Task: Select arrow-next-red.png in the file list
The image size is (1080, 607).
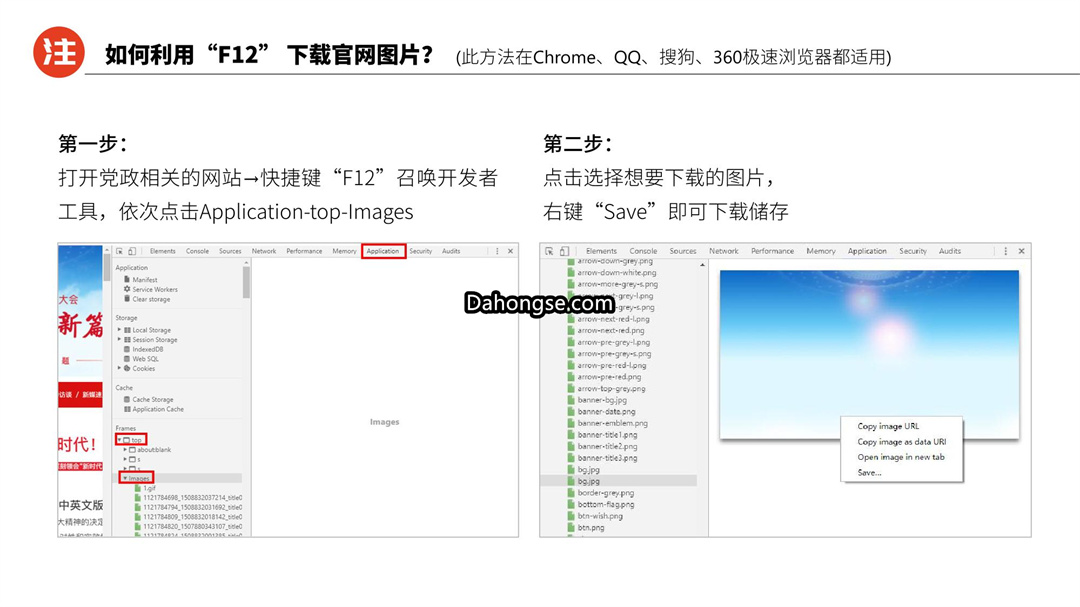Action: (x=611, y=331)
